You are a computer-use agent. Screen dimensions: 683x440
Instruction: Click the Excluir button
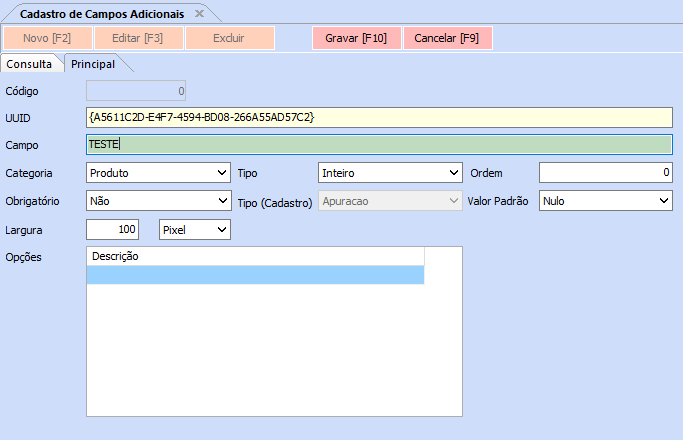[x=228, y=38]
